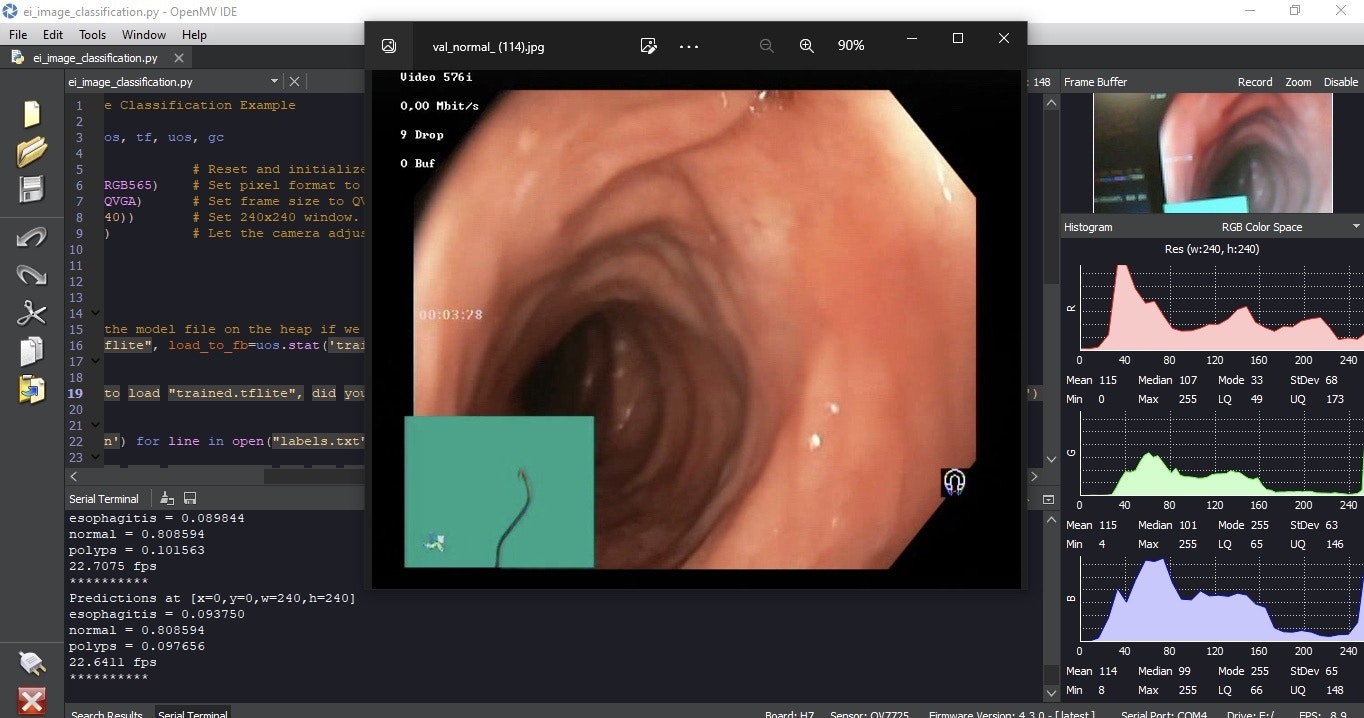Cut selection with the scissors icon
This screenshot has height=718, width=1364.
31,313
